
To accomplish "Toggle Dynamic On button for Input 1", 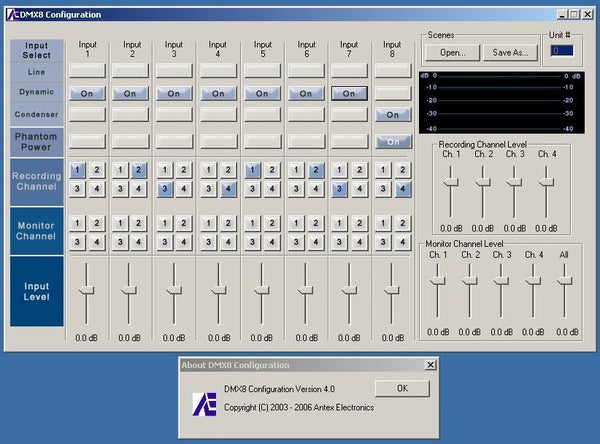I will (x=86, y=93).
